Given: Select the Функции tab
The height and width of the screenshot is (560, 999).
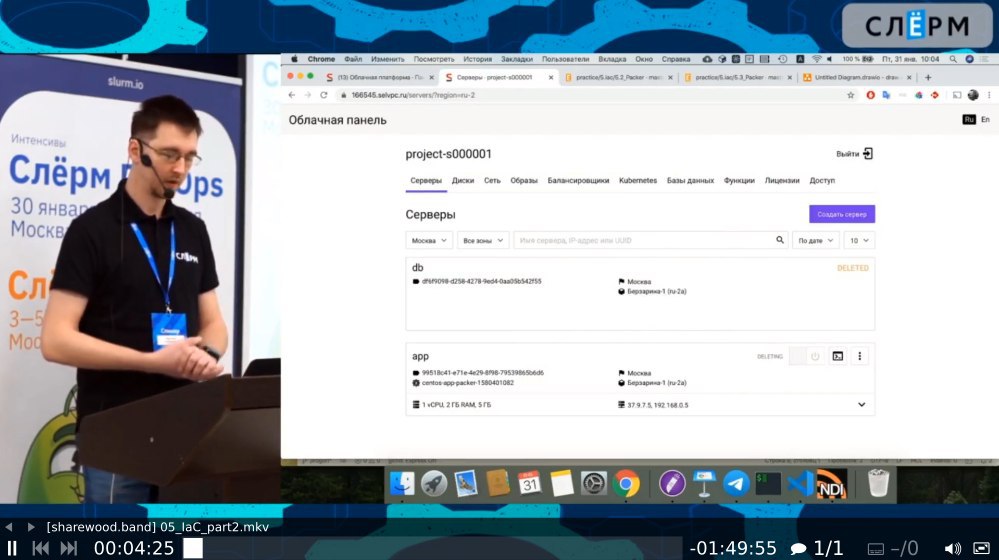Looking at the screenshot, I should click(x=739, y=181).
